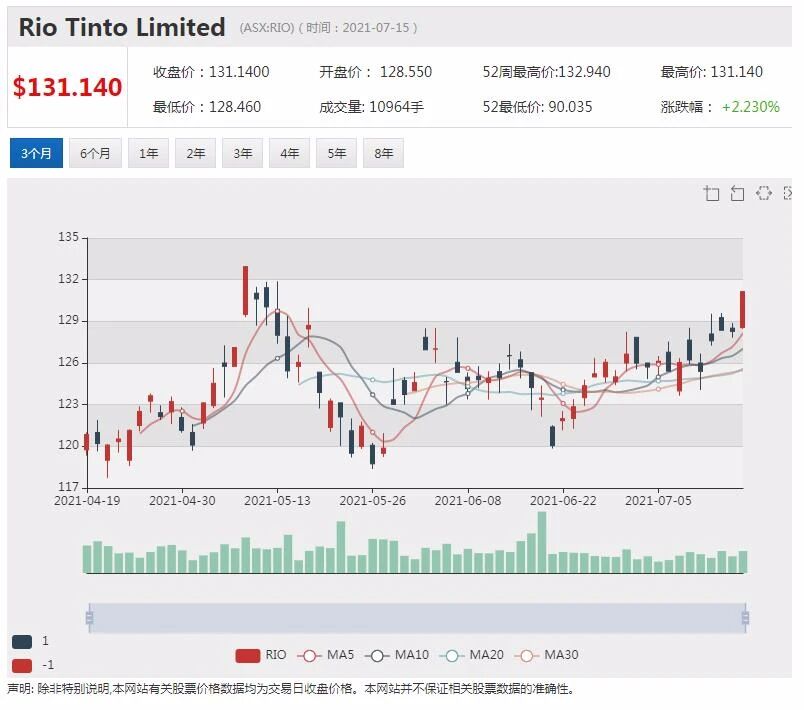804x710 pixels.
Task: Click the 123 y-axis label
Action: tap(68, 404)
